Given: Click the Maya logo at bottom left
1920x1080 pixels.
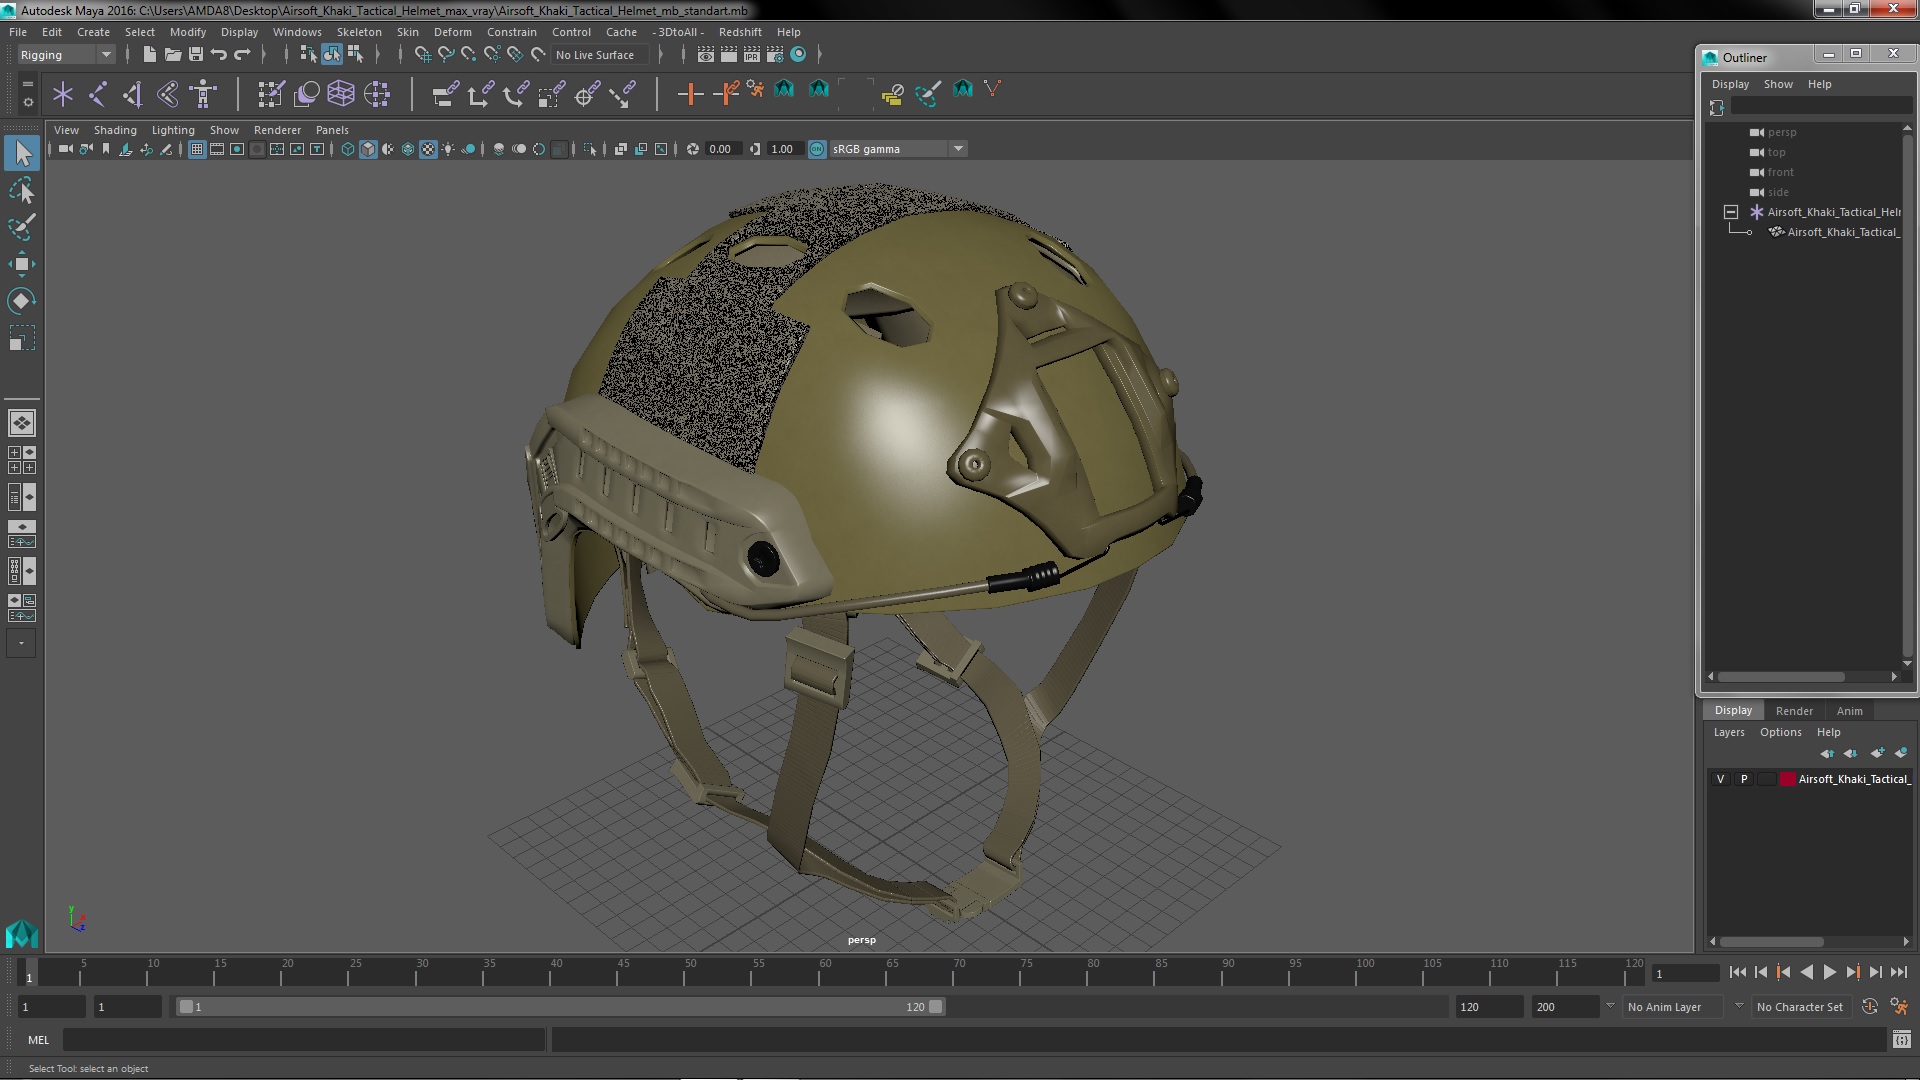Looking at the screenshot, I should [22, 934].
